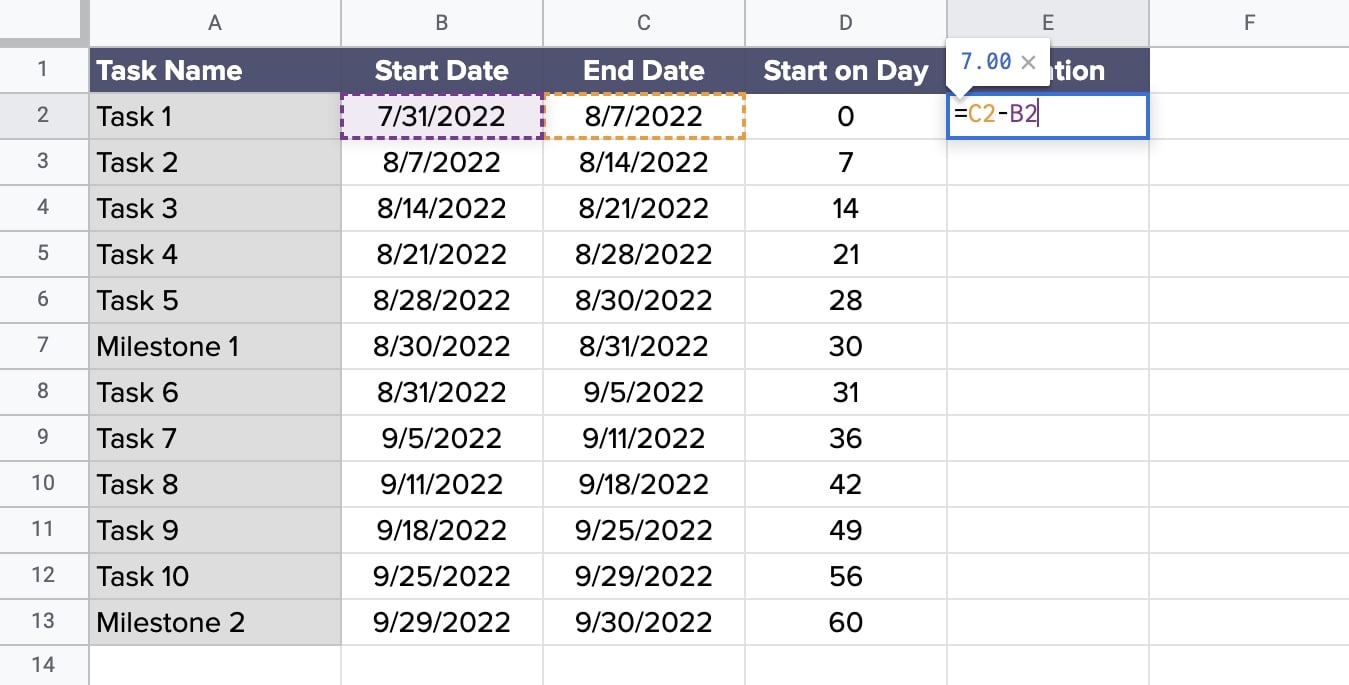Click the empty cell E3 below the formula
The height and width of the screenshot is (685, 1349).
click(x=1047, y=162)
